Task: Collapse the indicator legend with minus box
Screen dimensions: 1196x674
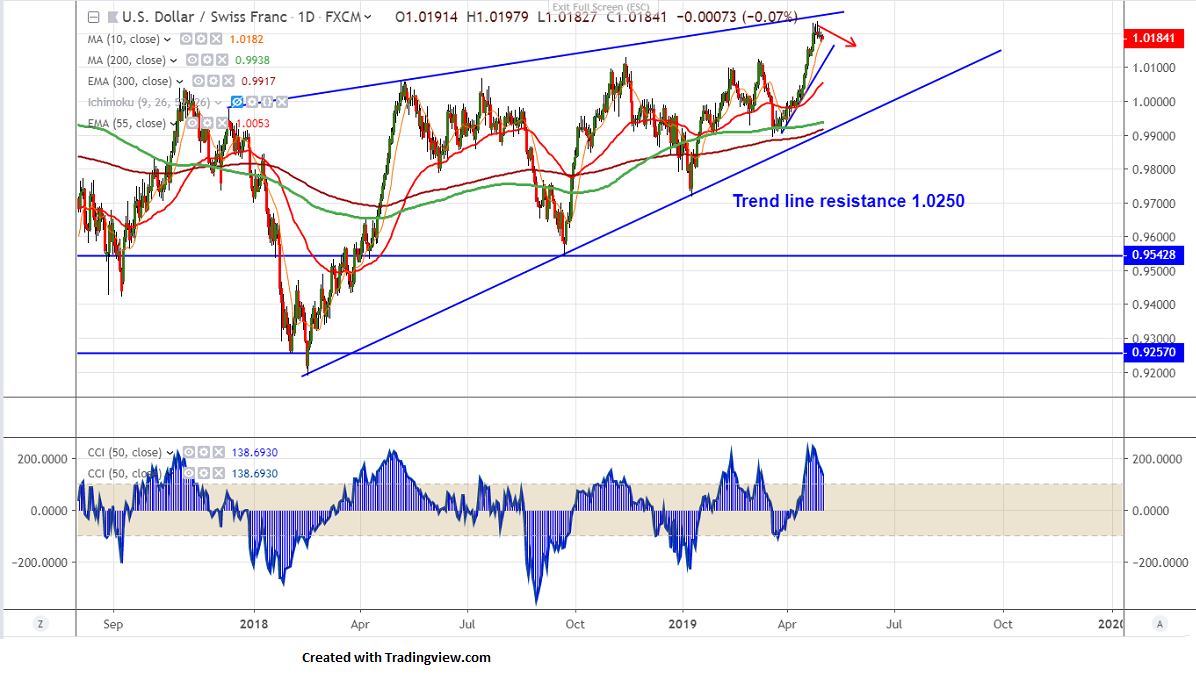Action: pos(93,17)
